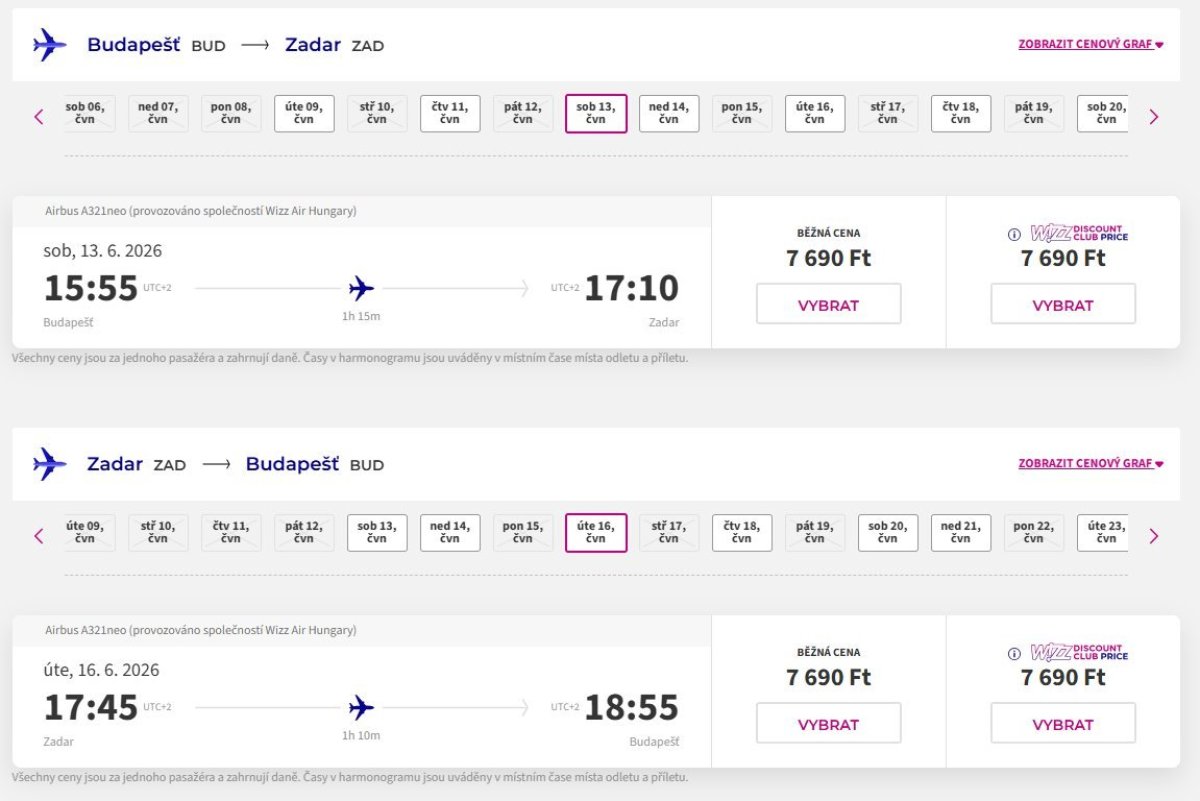Select return date sob 20, čvn

888,532
